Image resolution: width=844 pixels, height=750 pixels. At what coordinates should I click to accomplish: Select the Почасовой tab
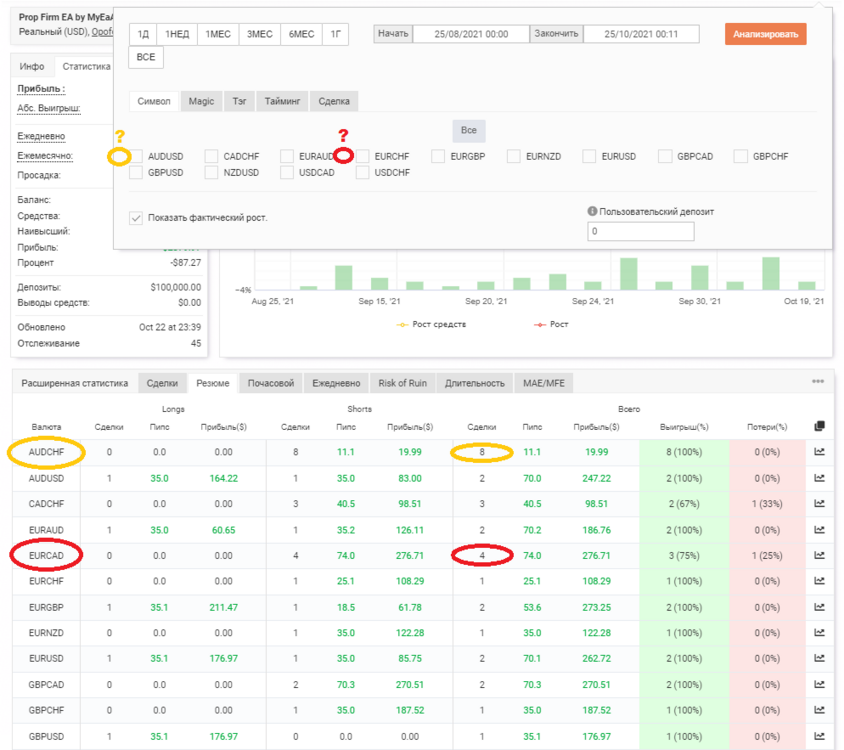pyautogui.click(x=271, y=383)
